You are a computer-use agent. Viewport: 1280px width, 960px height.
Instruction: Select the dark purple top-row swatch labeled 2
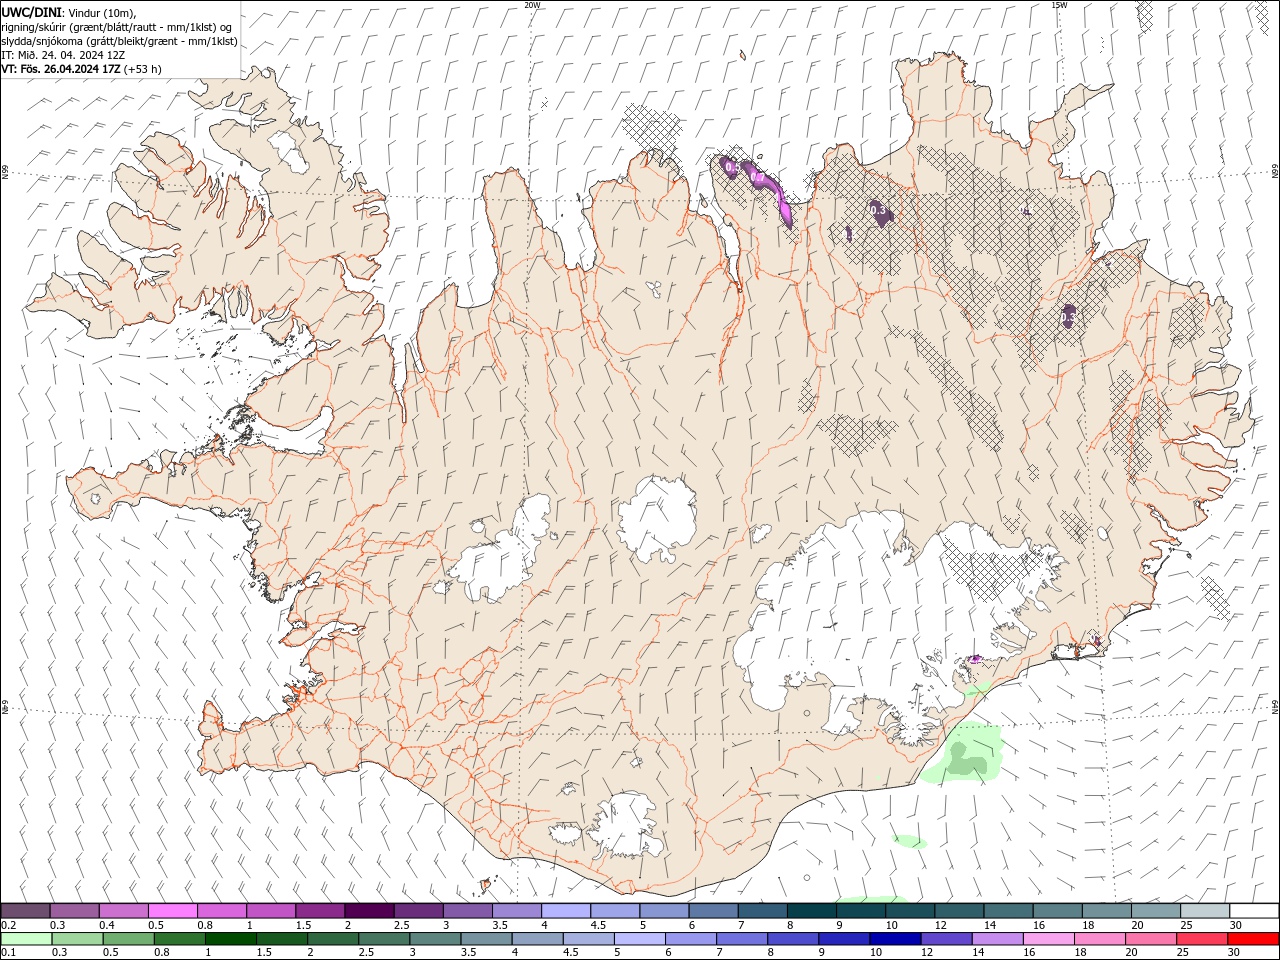tap(368, 910)
